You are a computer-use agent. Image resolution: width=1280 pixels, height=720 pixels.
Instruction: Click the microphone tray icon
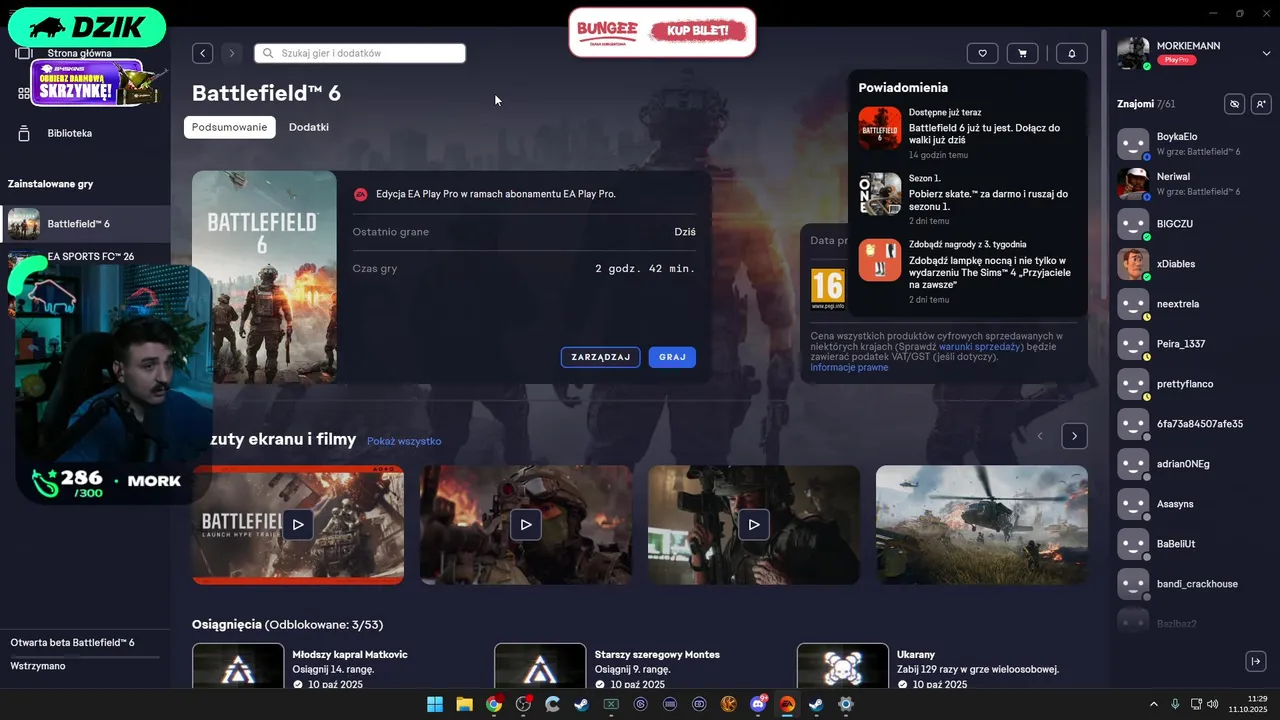1175,704
